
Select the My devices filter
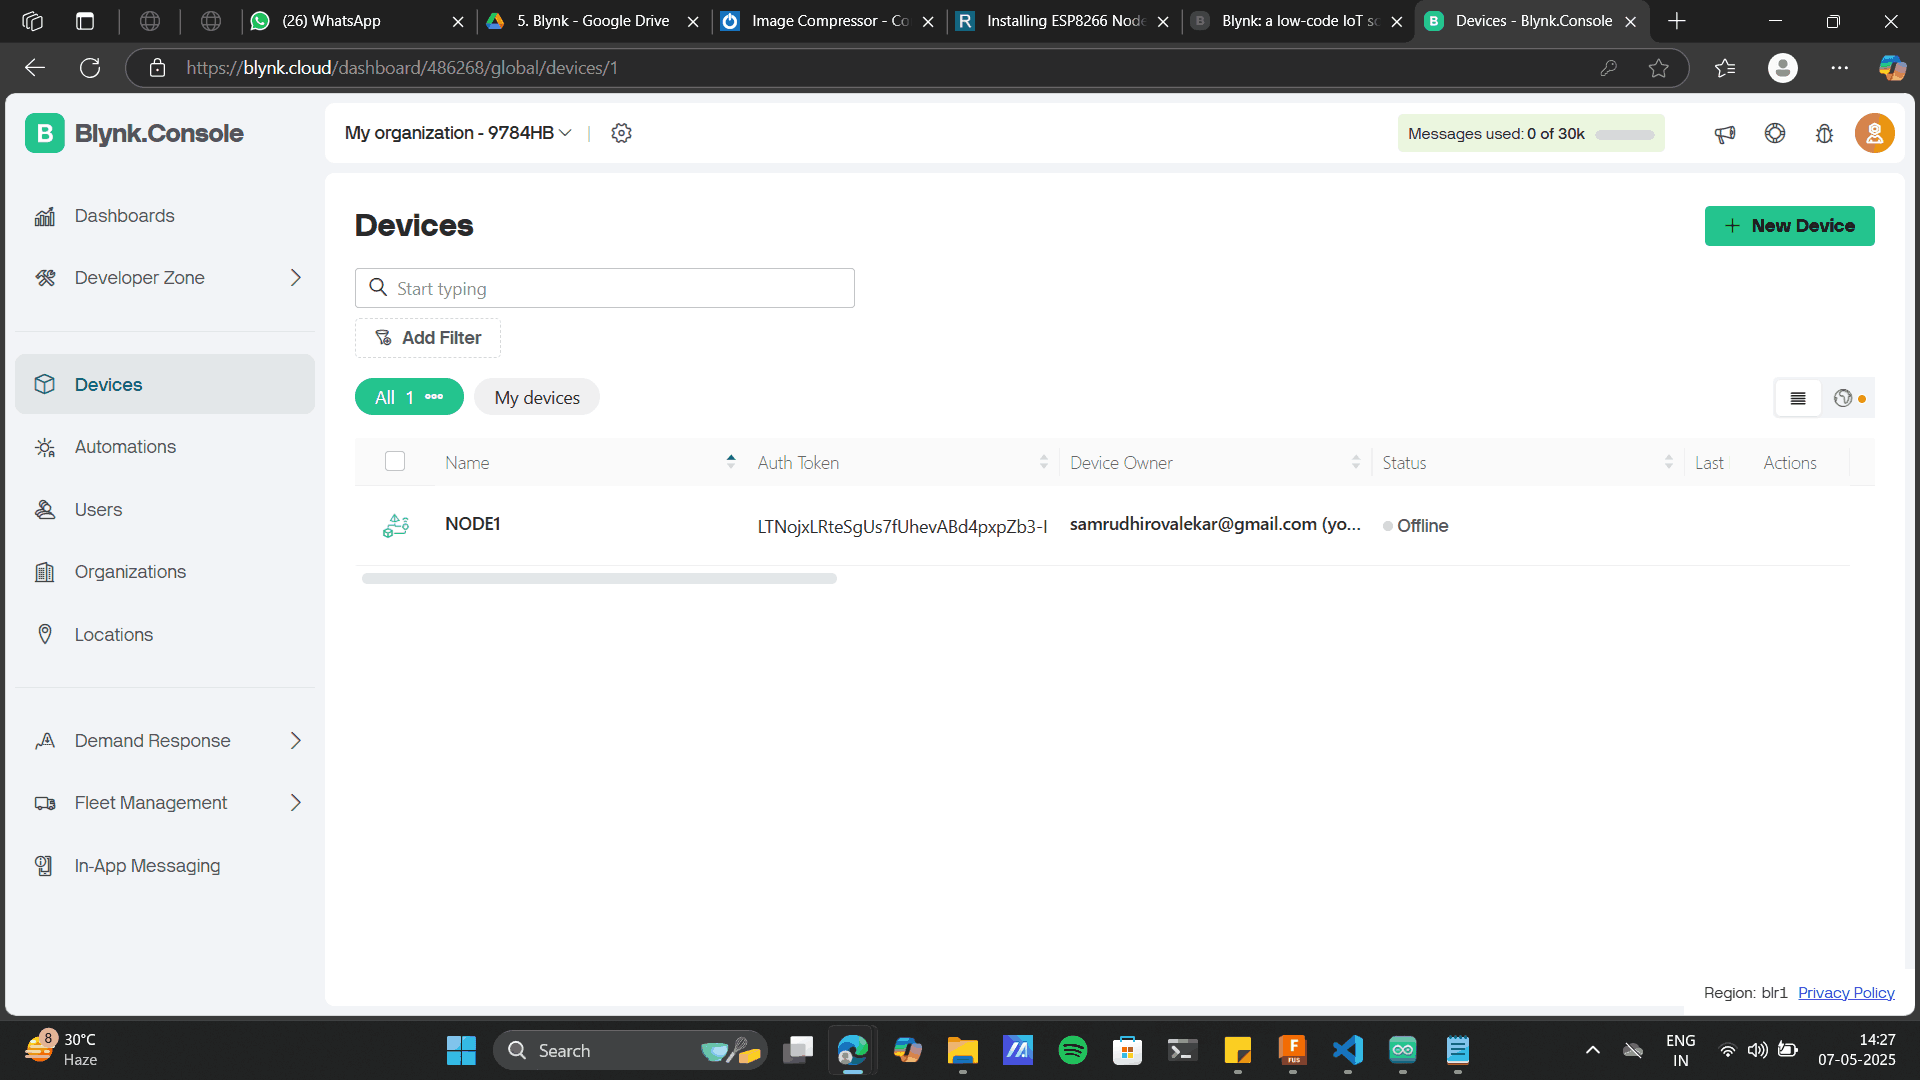click(x=537, y=397)
